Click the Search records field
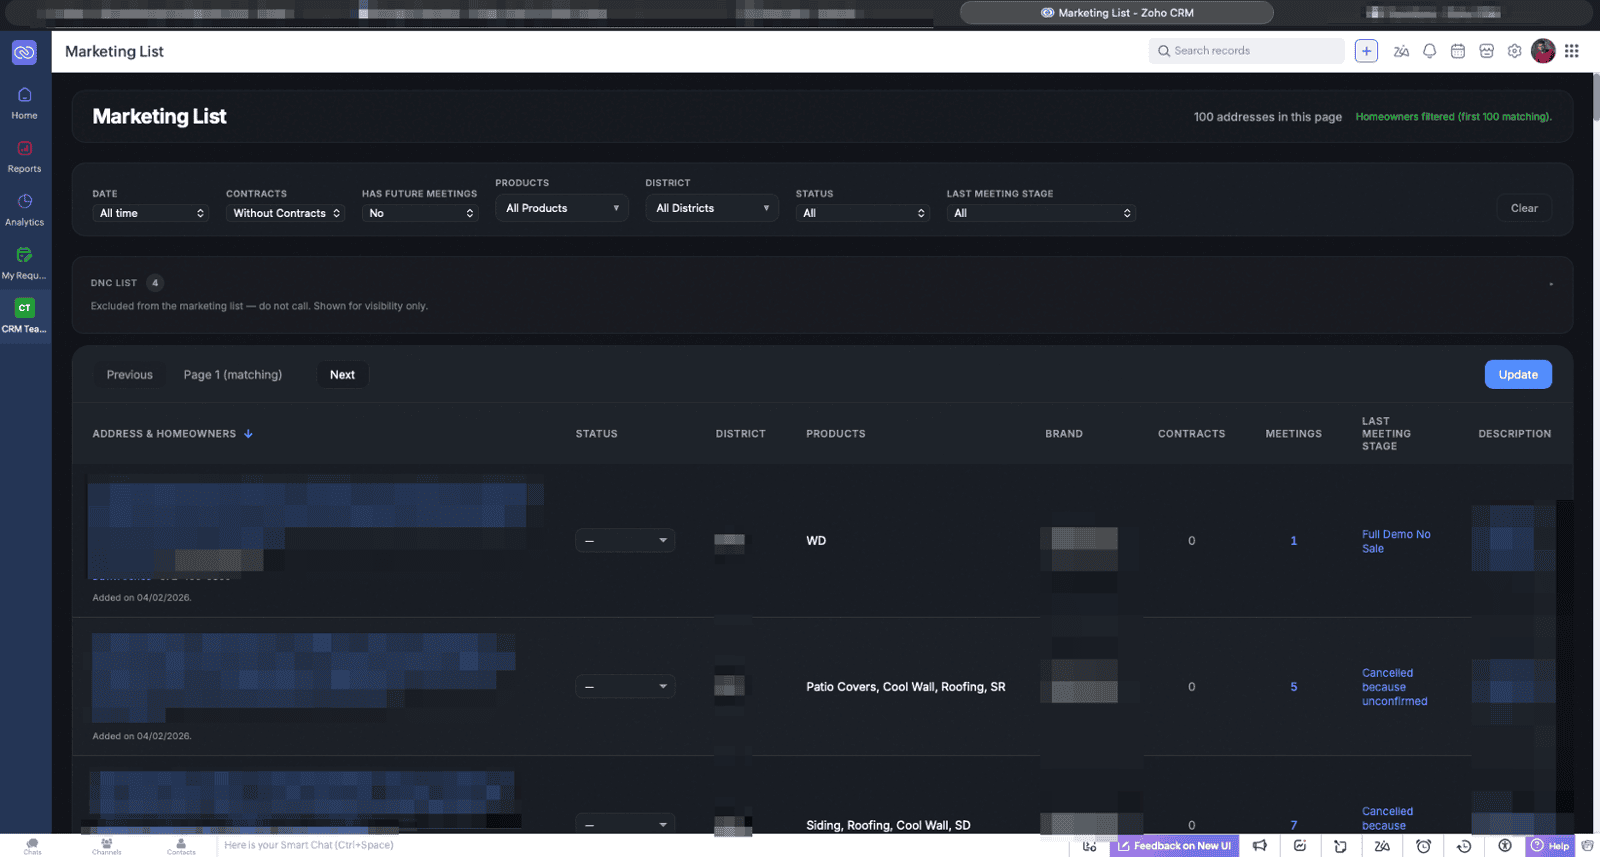1600x857 pixels. point(1250,51)
